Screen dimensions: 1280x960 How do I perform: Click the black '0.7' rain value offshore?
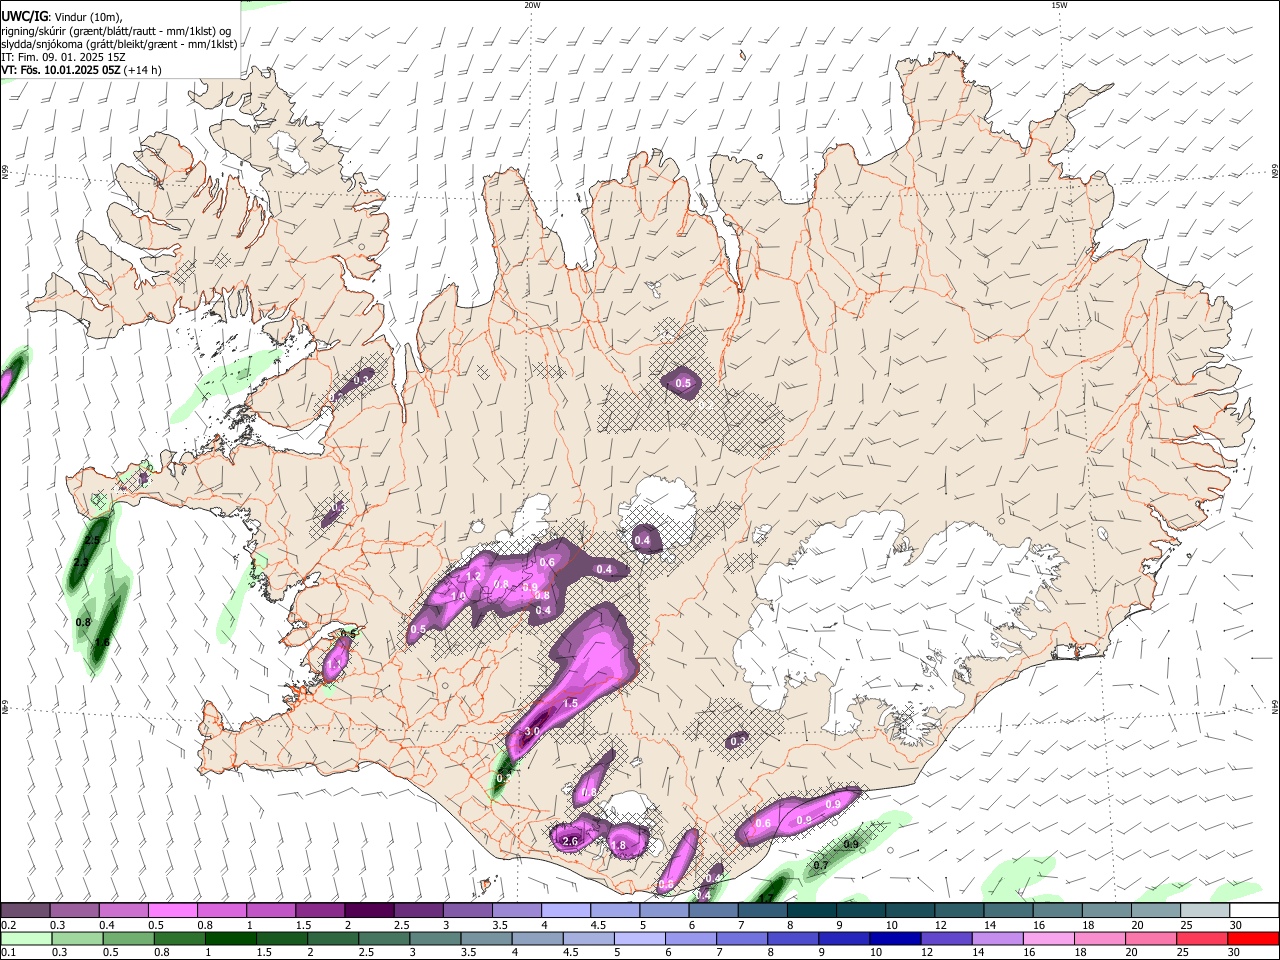[821, 865]
